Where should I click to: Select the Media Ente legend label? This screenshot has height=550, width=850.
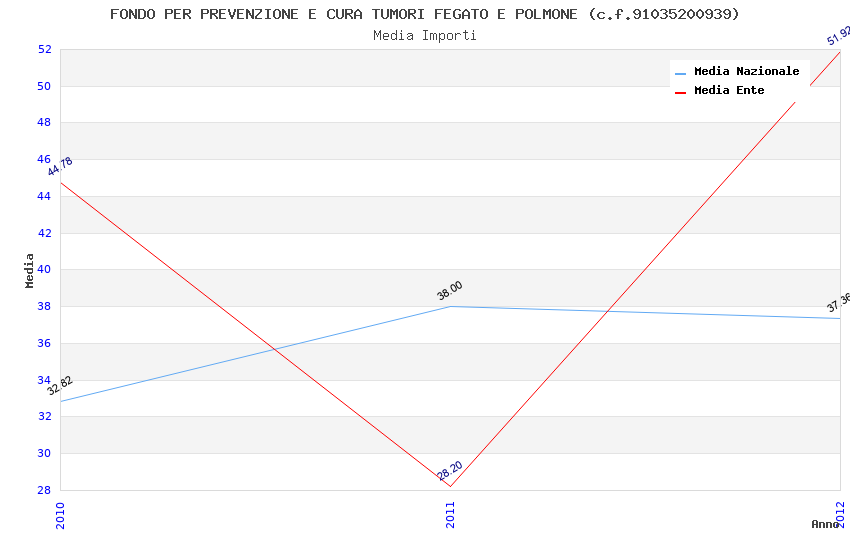[x=729, y=91]
